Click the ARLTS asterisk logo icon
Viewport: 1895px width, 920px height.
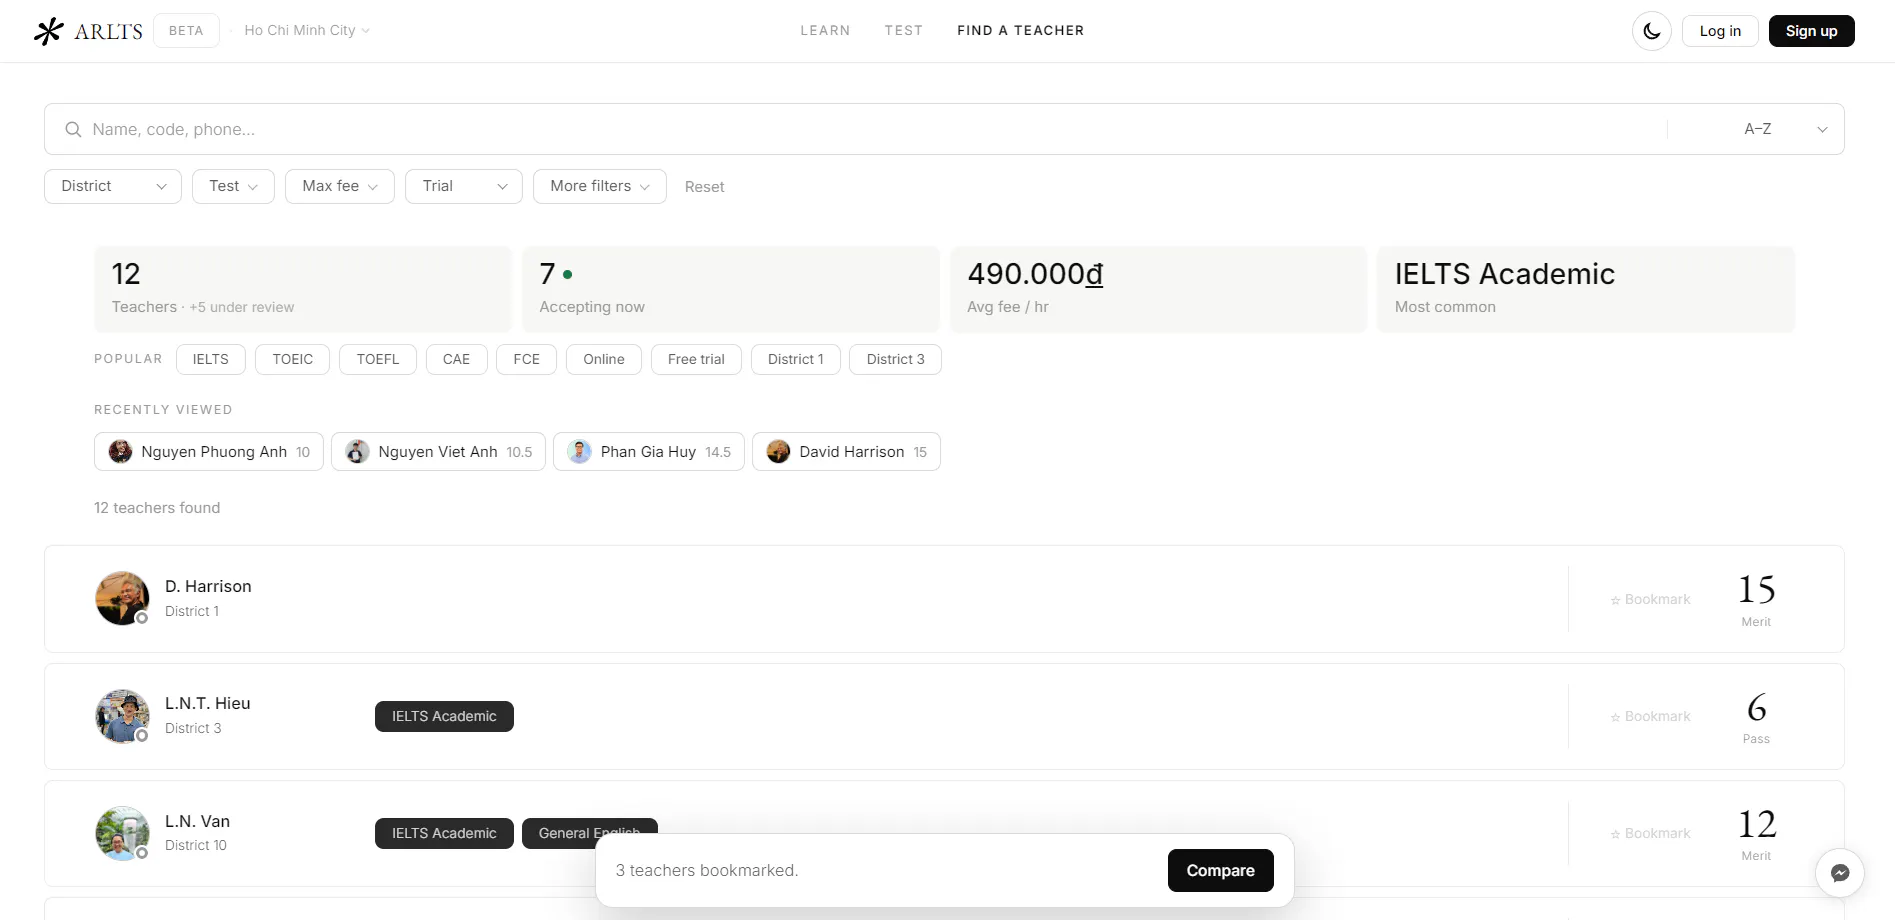48,31
